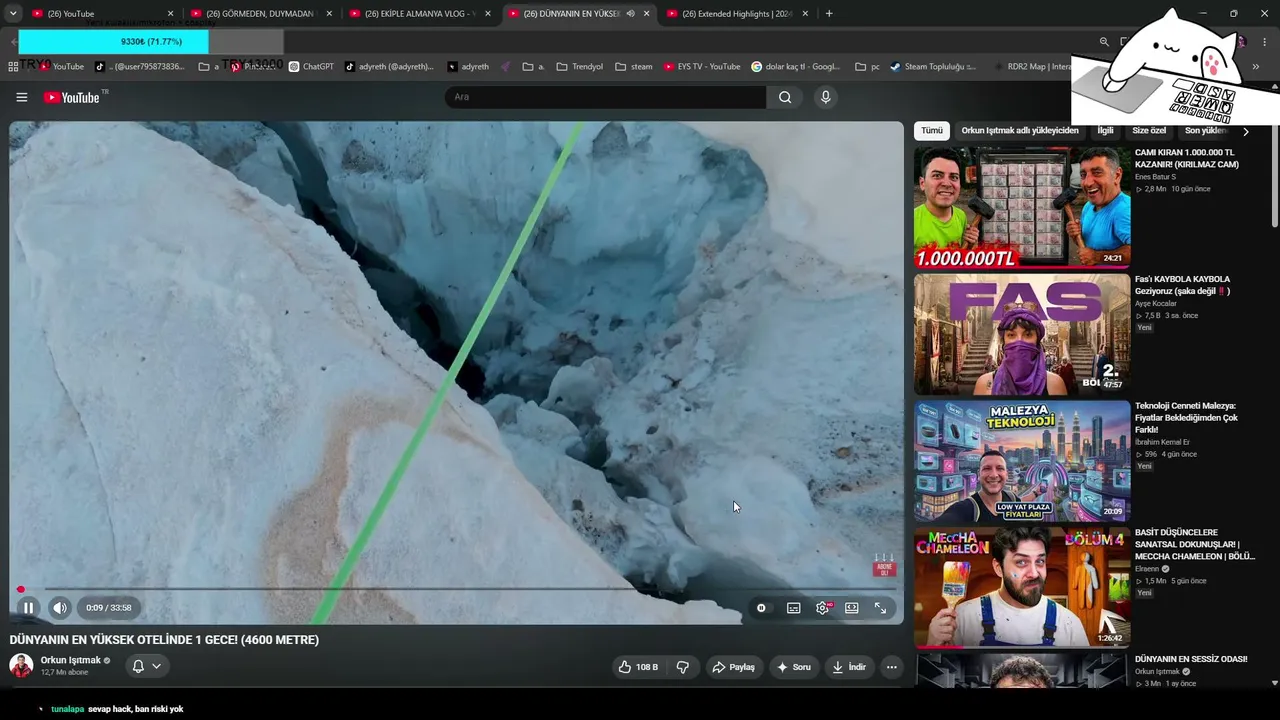Switch to theater mode
The width and height of the screenshot is (1280, 720).
click(852, 608)
